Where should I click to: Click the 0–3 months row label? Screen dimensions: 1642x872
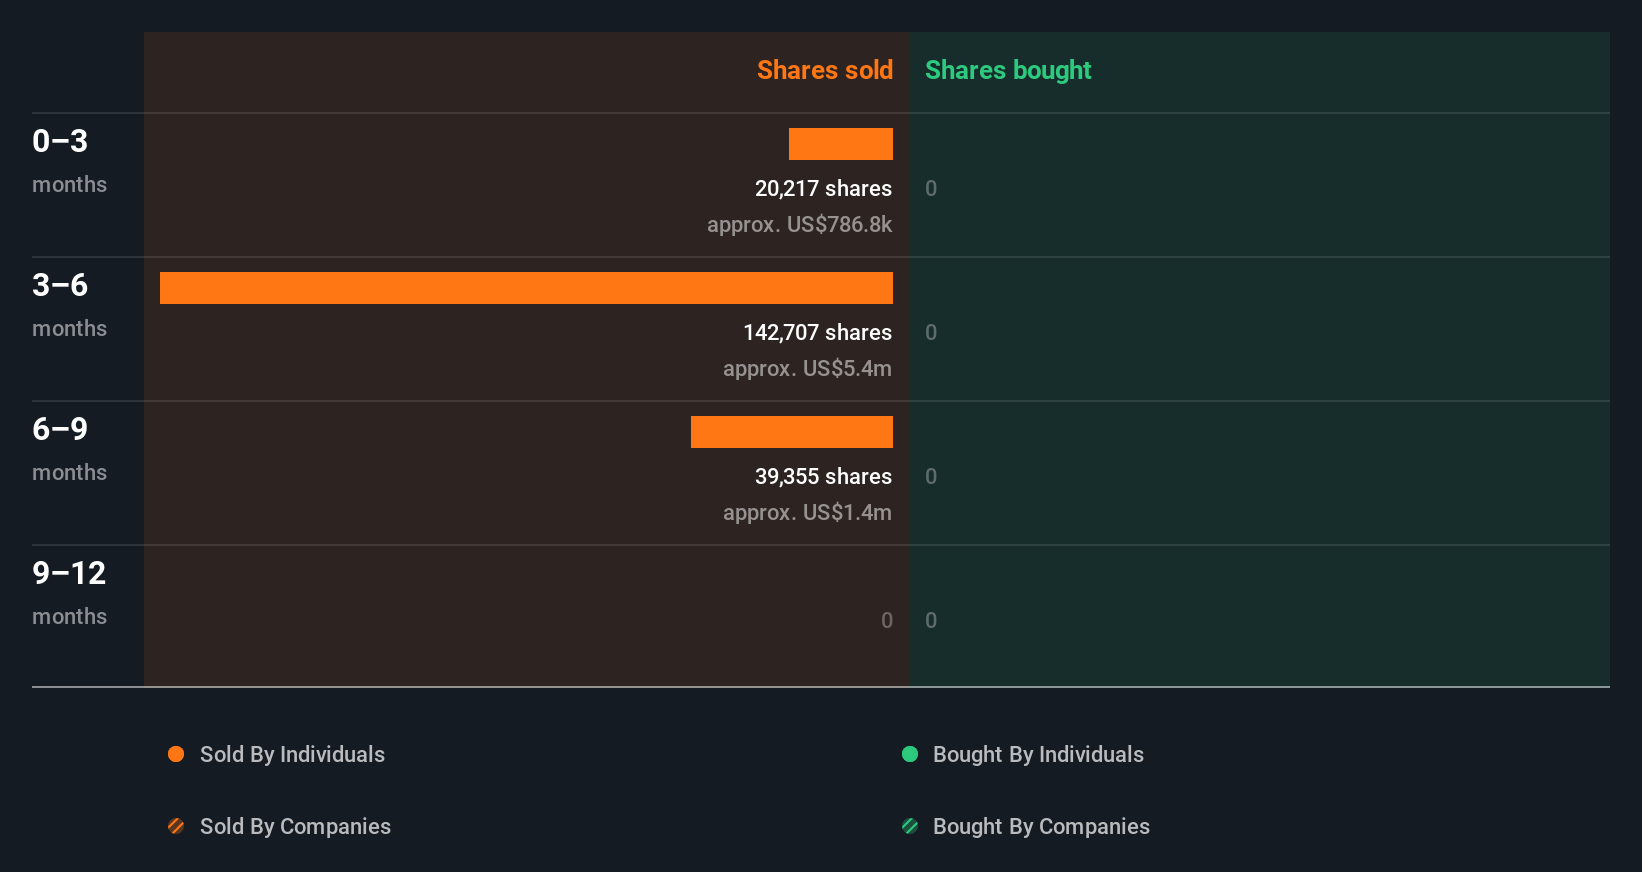click(x=69, y=161)
